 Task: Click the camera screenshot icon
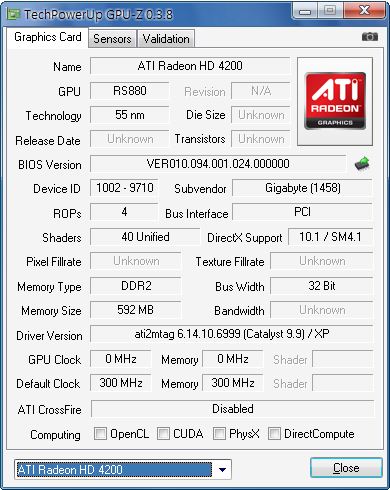tap(370, 36)
